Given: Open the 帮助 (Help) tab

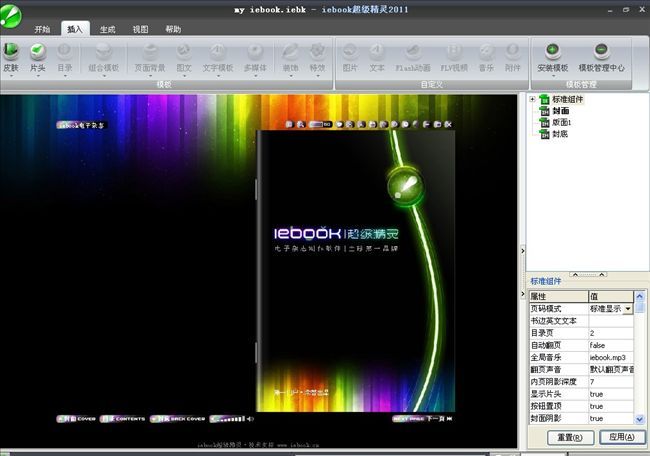Looking at the screenshot, I should coord(173,29).
